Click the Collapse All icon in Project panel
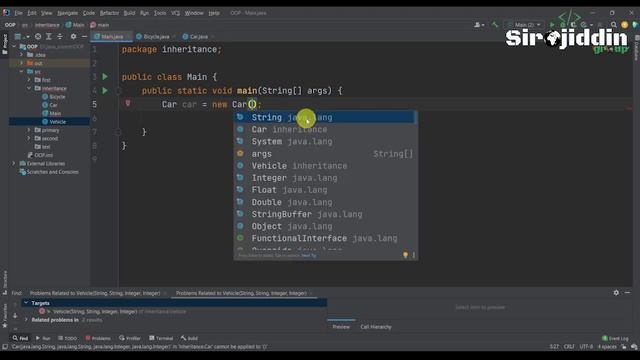640x360 pixels. click(x=60, y=37)
